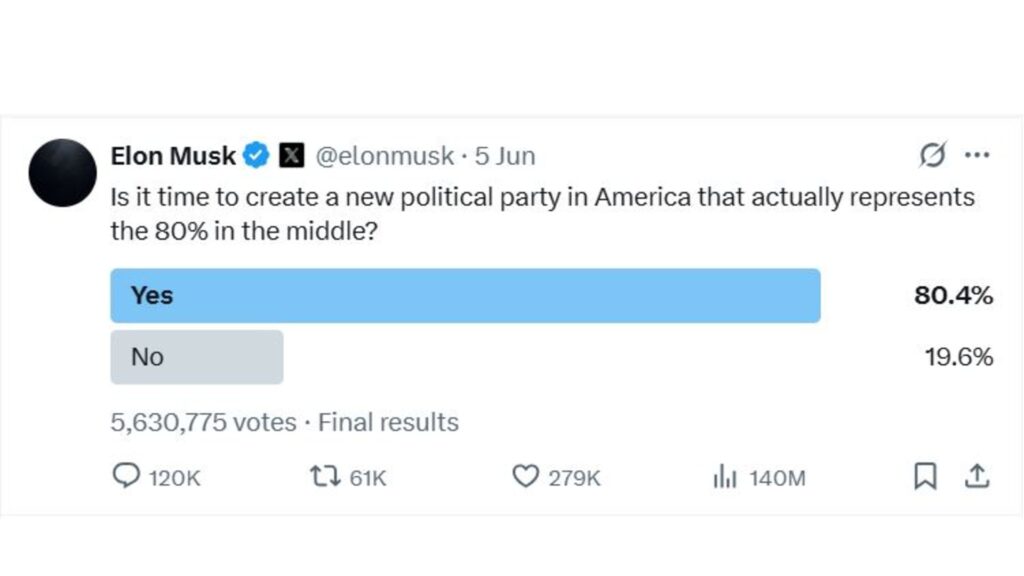
Task: Select the No poll result bar
Action: click(197, 357)
